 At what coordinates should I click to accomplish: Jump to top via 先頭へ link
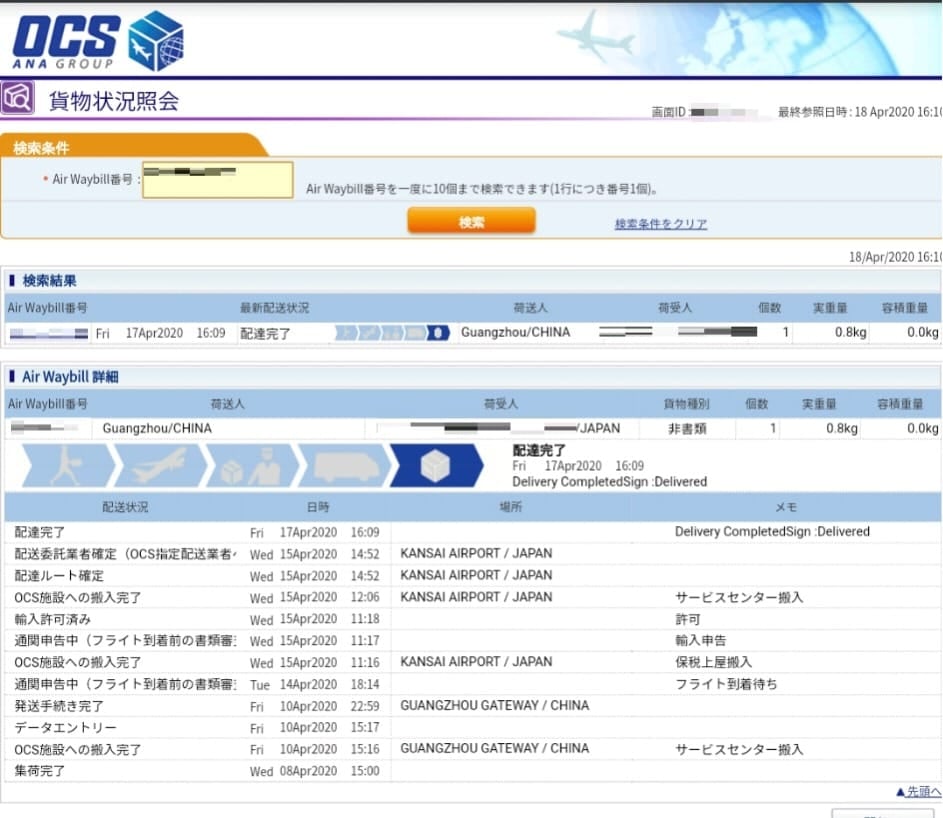pos(919,792)
